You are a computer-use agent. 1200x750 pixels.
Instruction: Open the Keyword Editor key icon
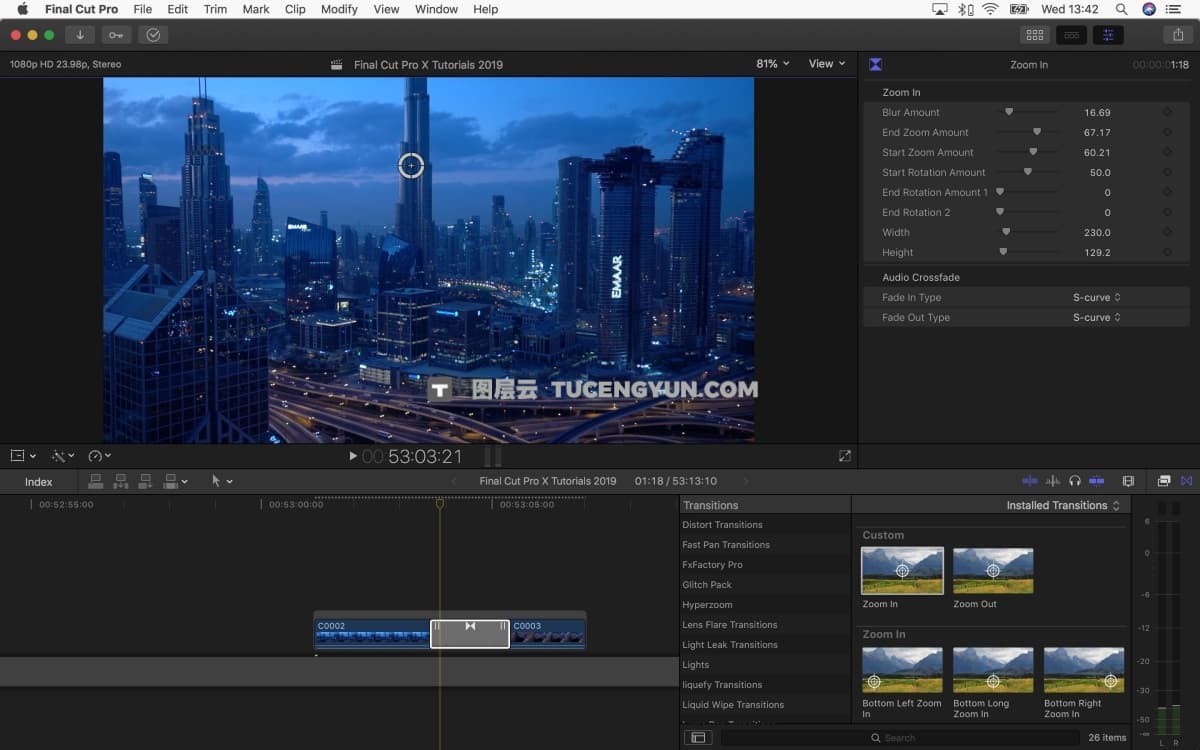116,35
